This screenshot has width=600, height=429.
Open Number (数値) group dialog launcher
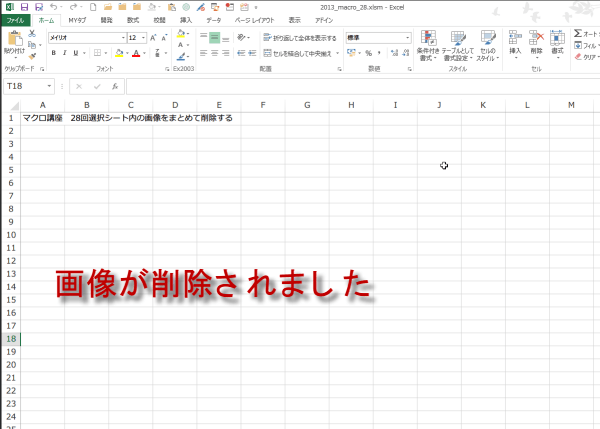pos(409,69)
